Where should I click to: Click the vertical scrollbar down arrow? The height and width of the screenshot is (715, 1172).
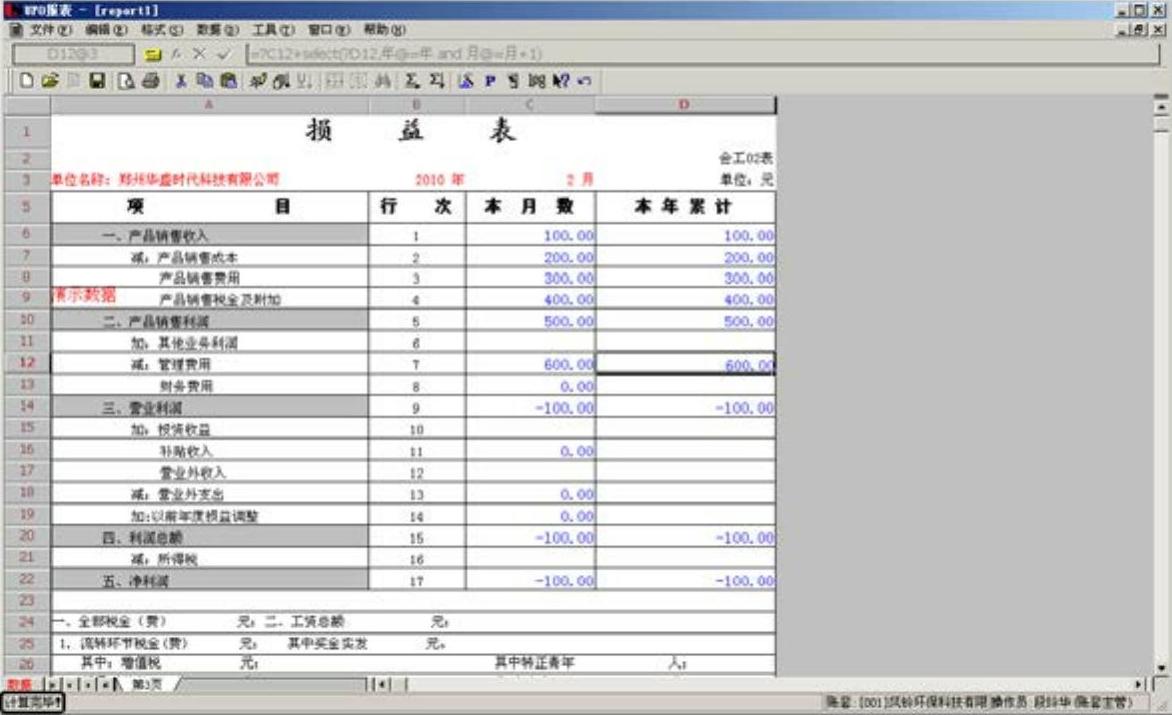tap(1161, 667)
